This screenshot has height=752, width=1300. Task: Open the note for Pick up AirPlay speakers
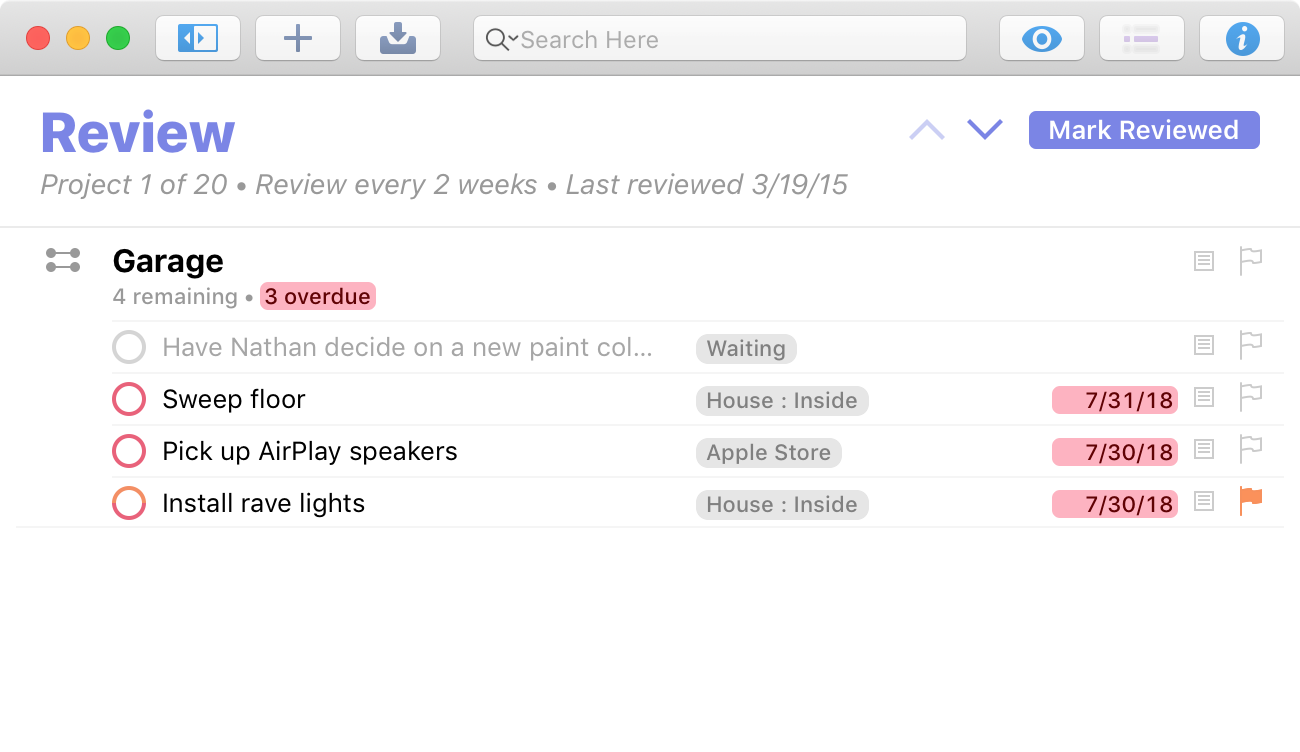[x=1204, y=450]
